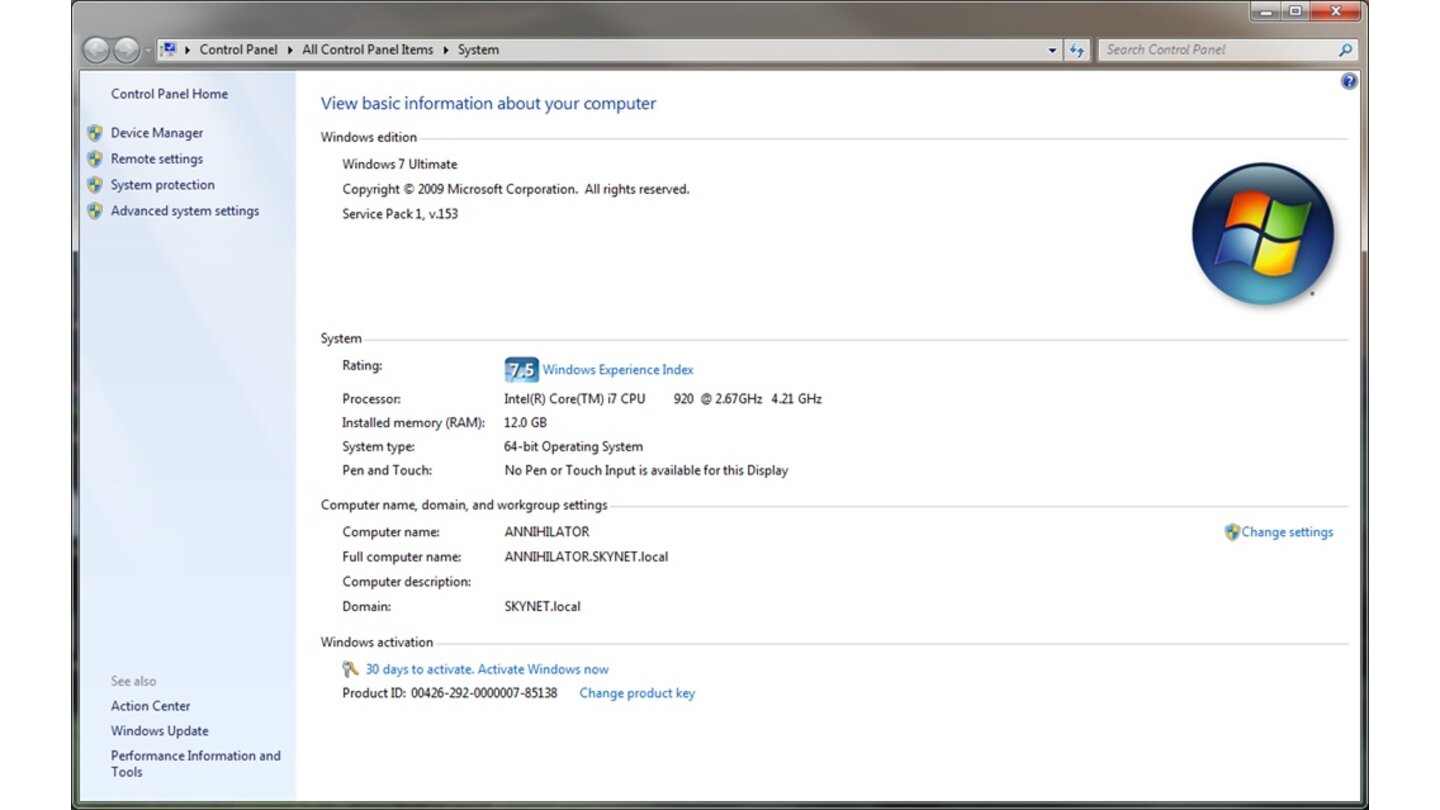Click the Remote settings shield icon
The width and height of the screenshot is (1440, 810).
pos(95,159)
